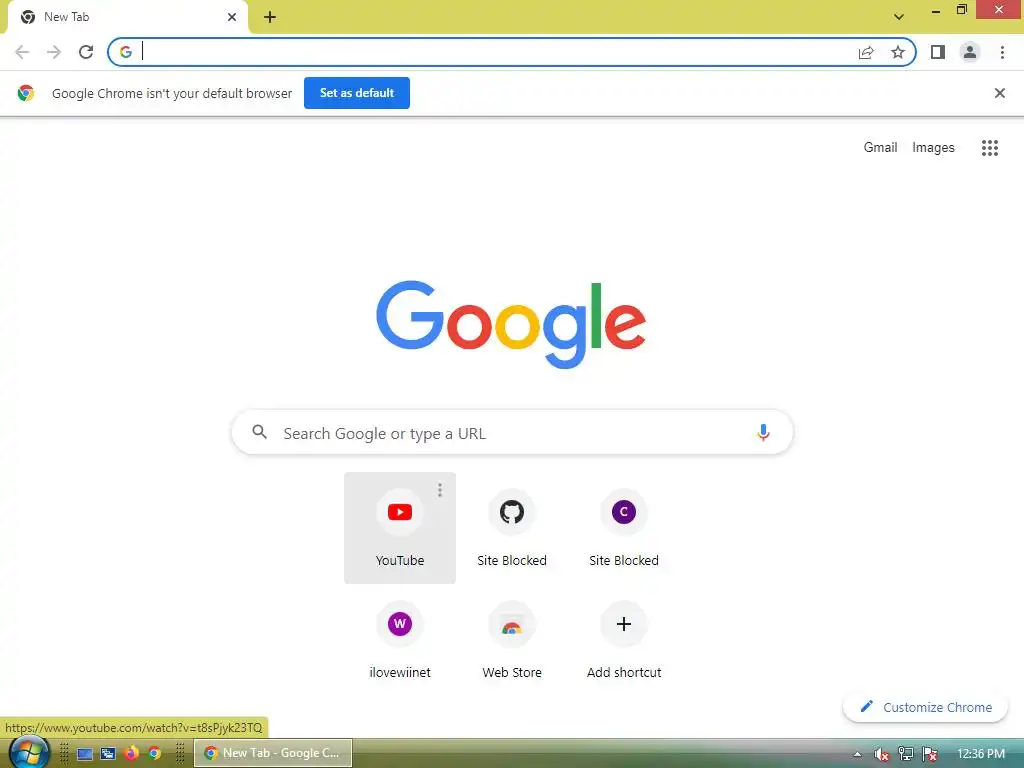Click Show Desktop icon in quick launch
The width and height of the screenshot is (1024, 768).
(84, 754)
